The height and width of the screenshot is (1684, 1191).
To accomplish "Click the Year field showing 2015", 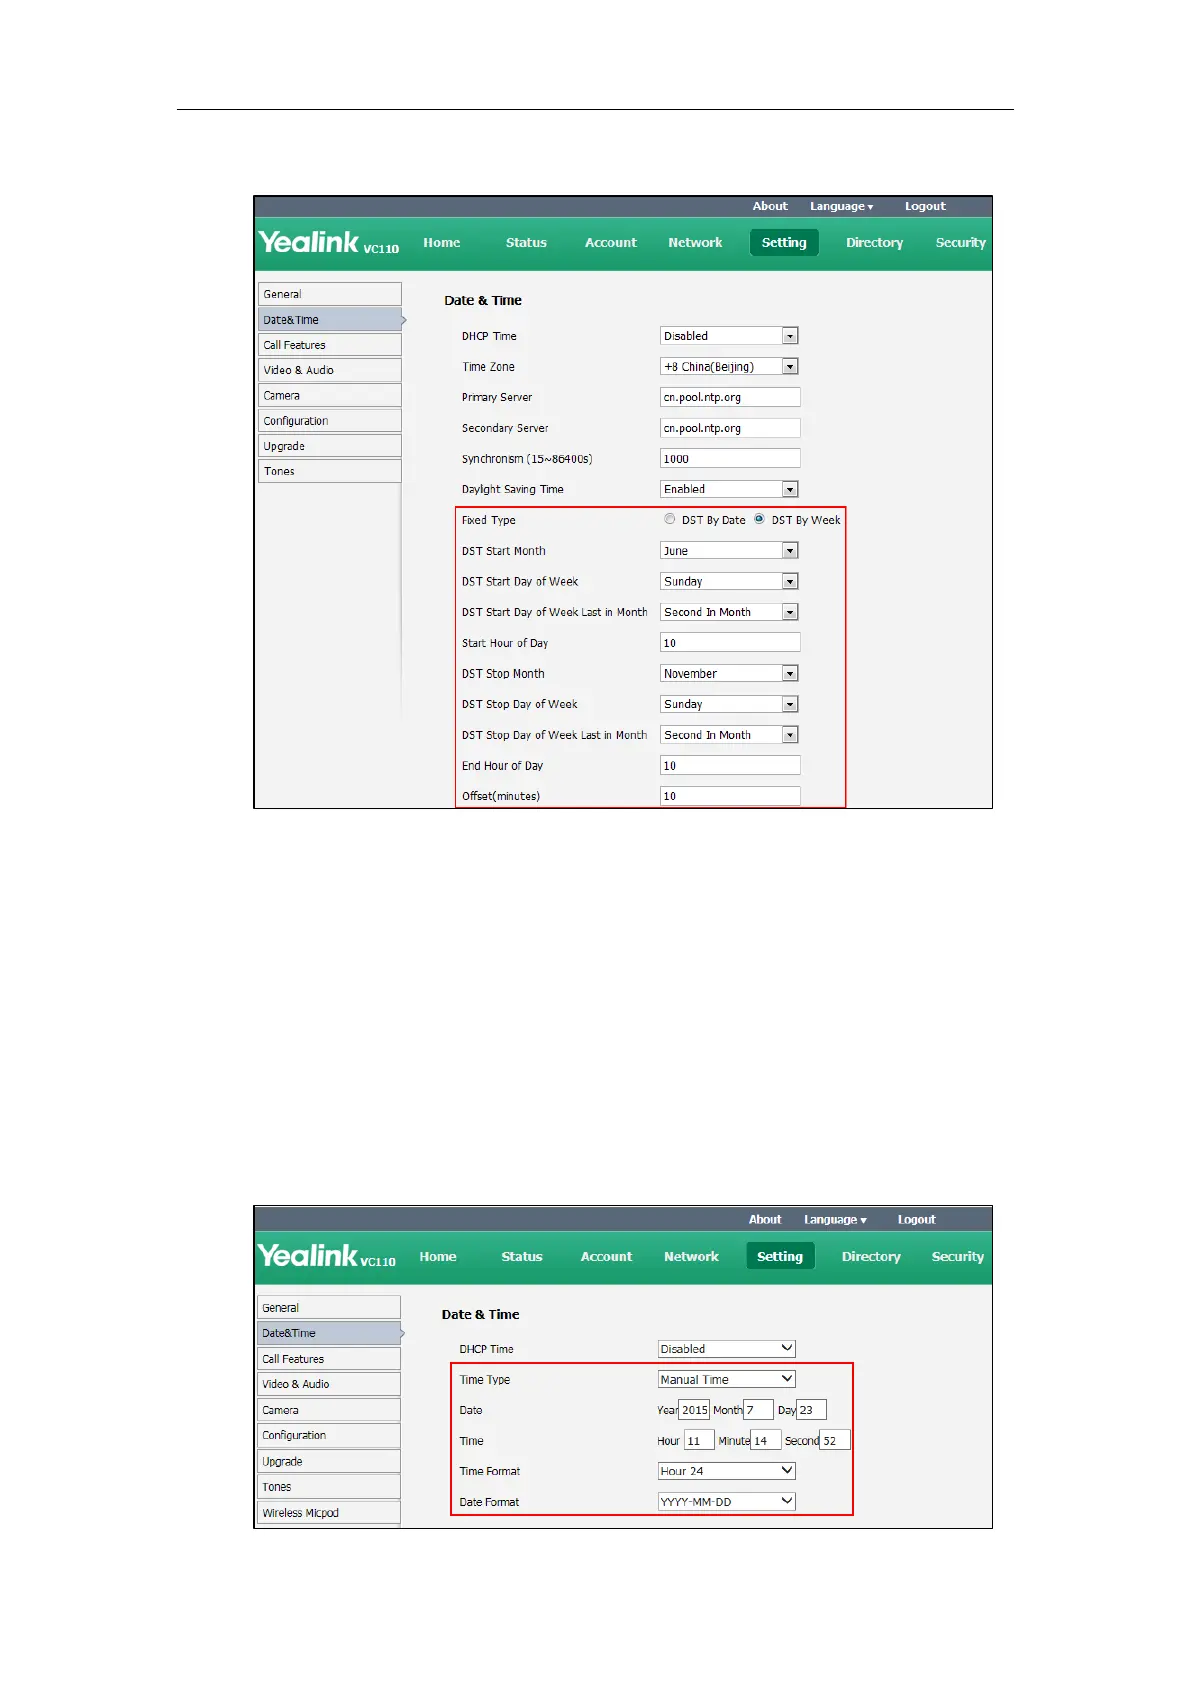I will (694, 1410).
